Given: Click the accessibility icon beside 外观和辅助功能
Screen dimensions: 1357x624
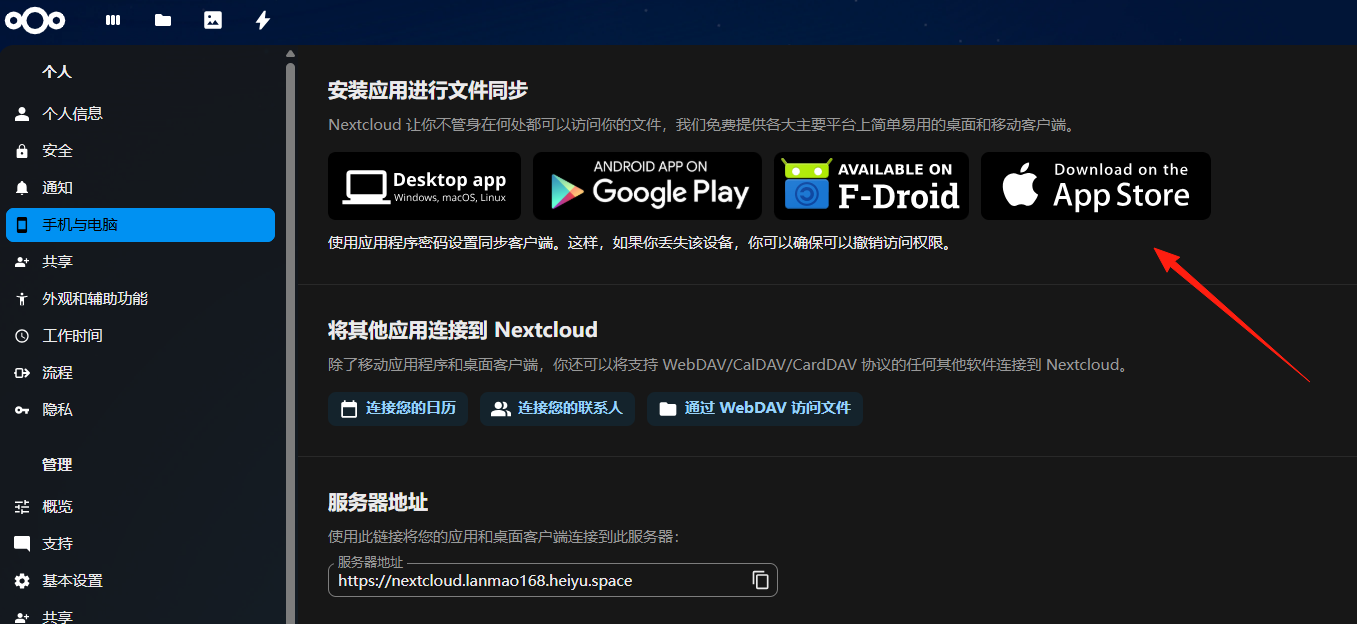Looking at the screenshot, I should pos(22,299).
